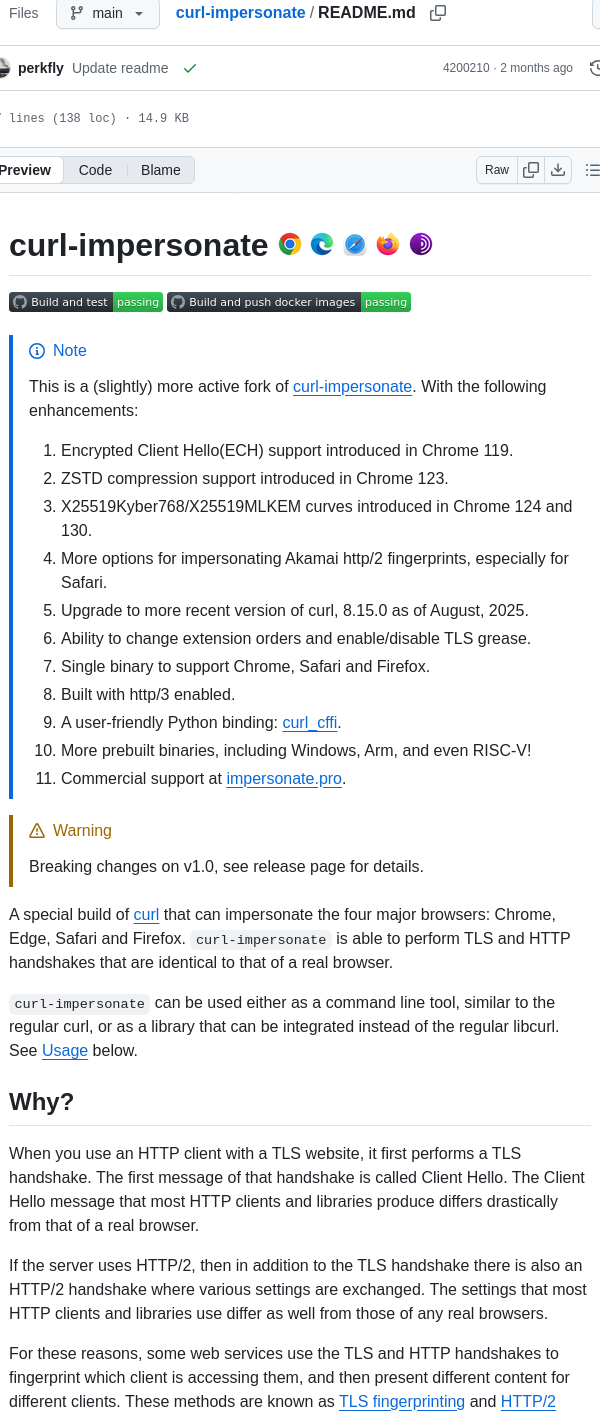This screenshot has height=1415, width=600.
Task: View commit history for this file
Action: click(x=594, y=67)
